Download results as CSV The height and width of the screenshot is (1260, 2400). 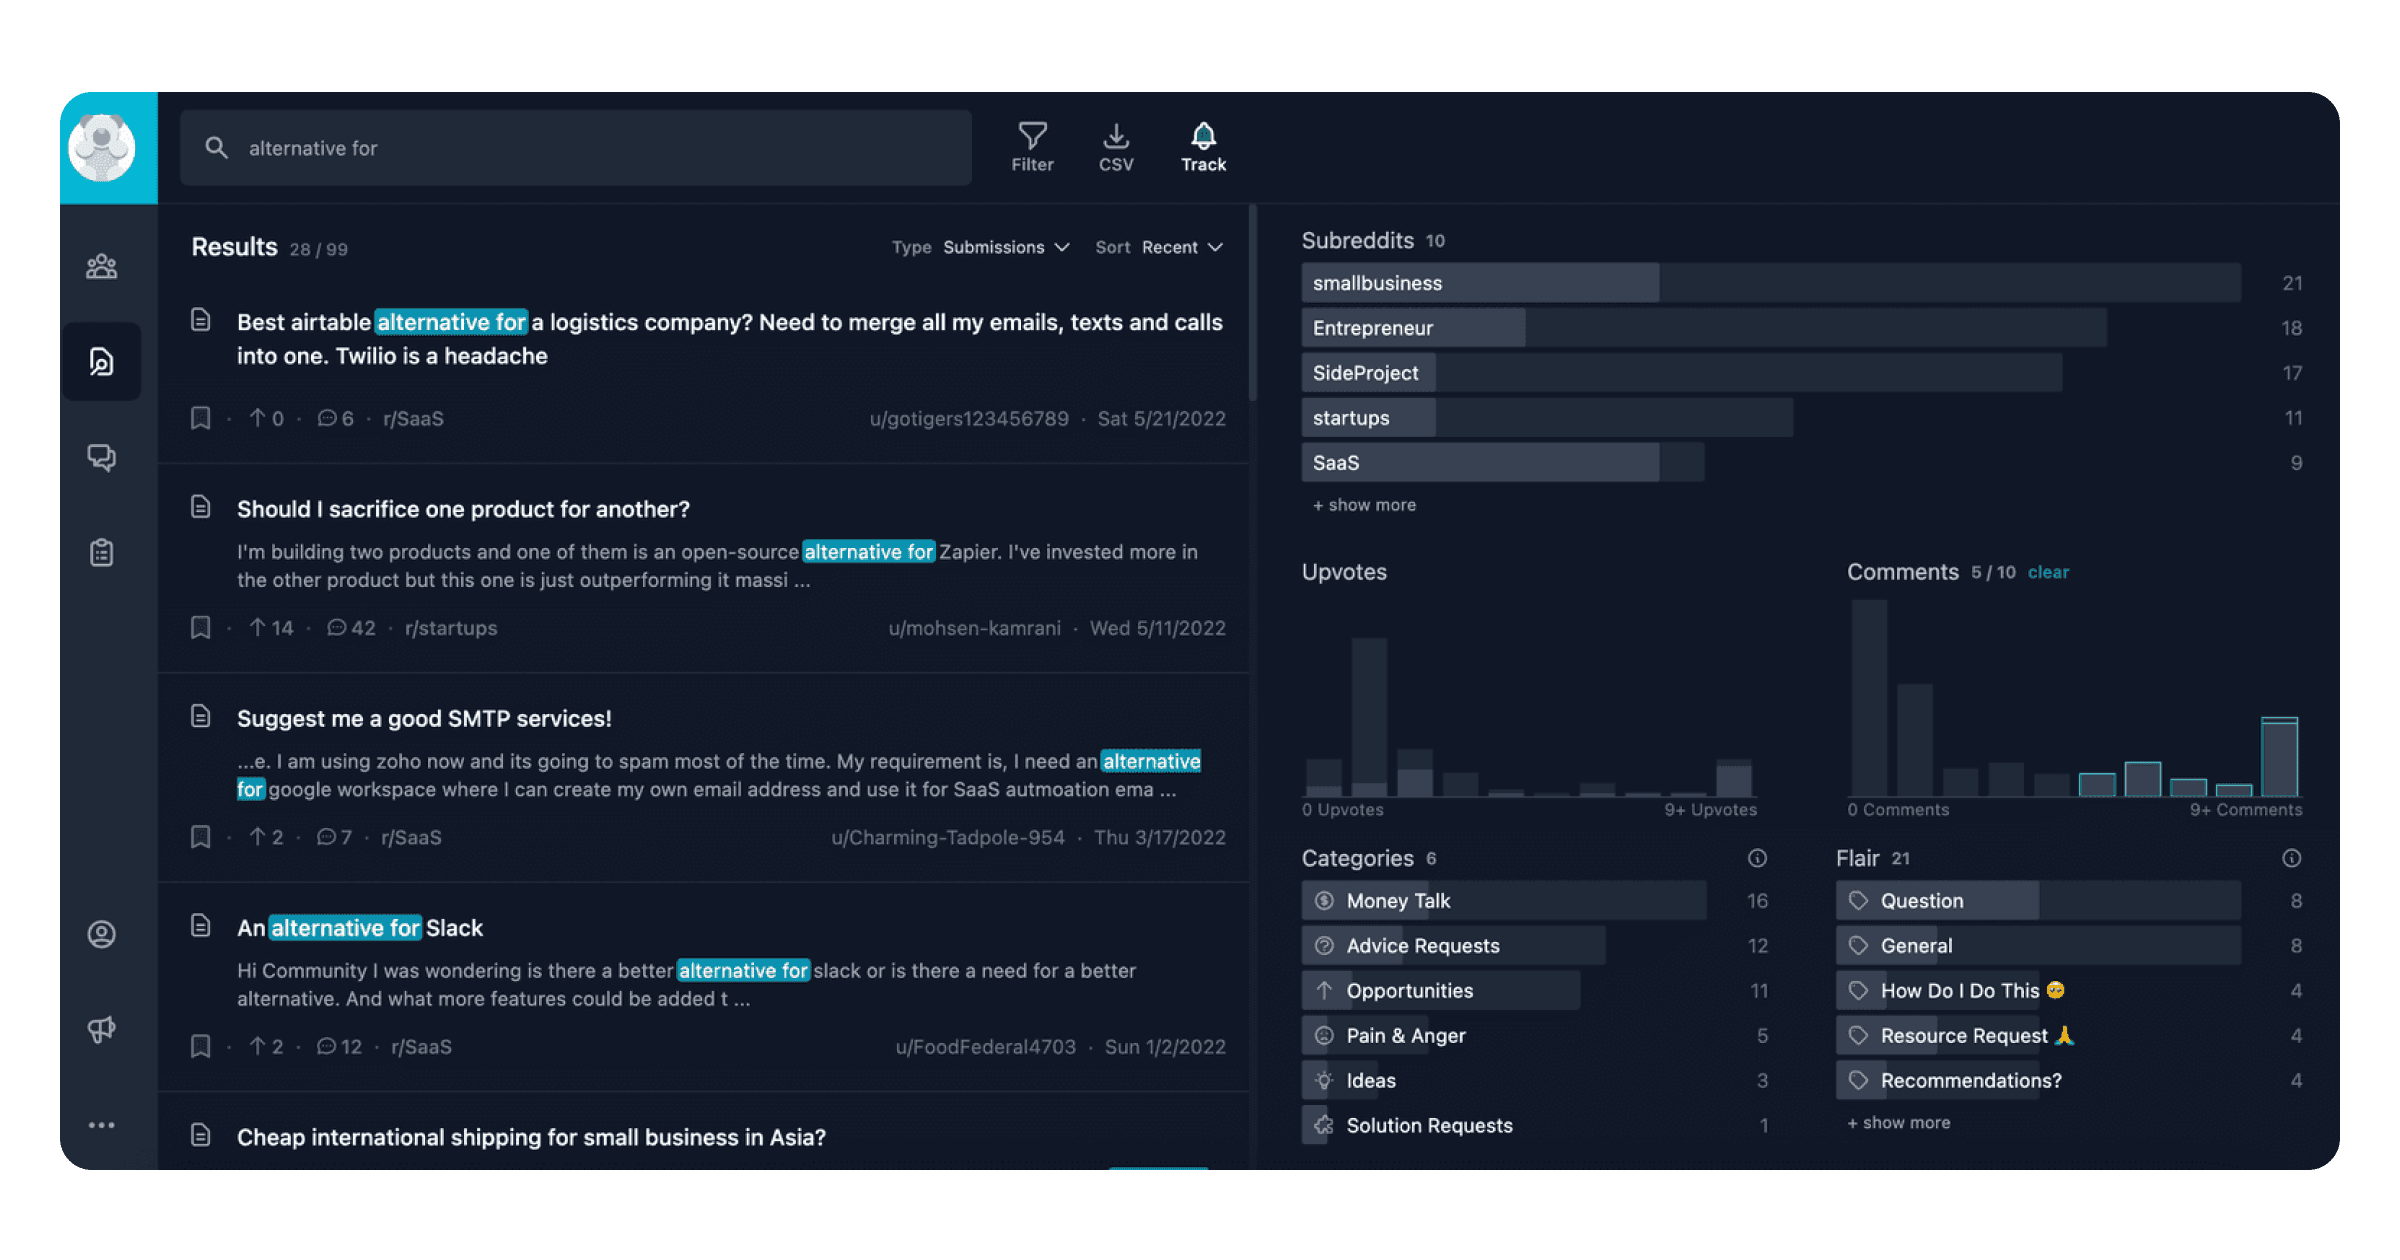coord(1116,147)
